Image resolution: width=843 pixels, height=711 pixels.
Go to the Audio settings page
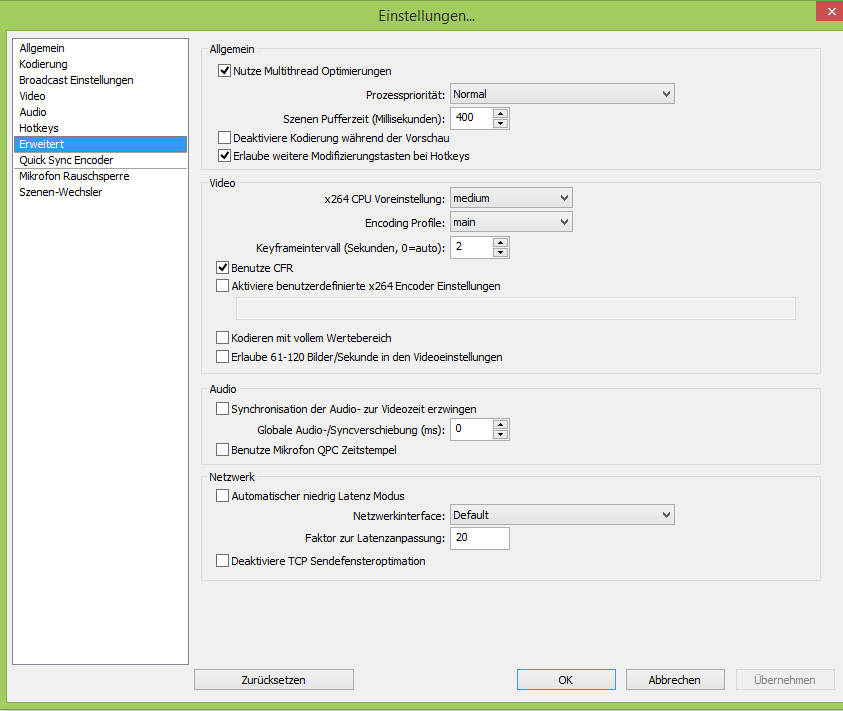click(x=100, y=112)
